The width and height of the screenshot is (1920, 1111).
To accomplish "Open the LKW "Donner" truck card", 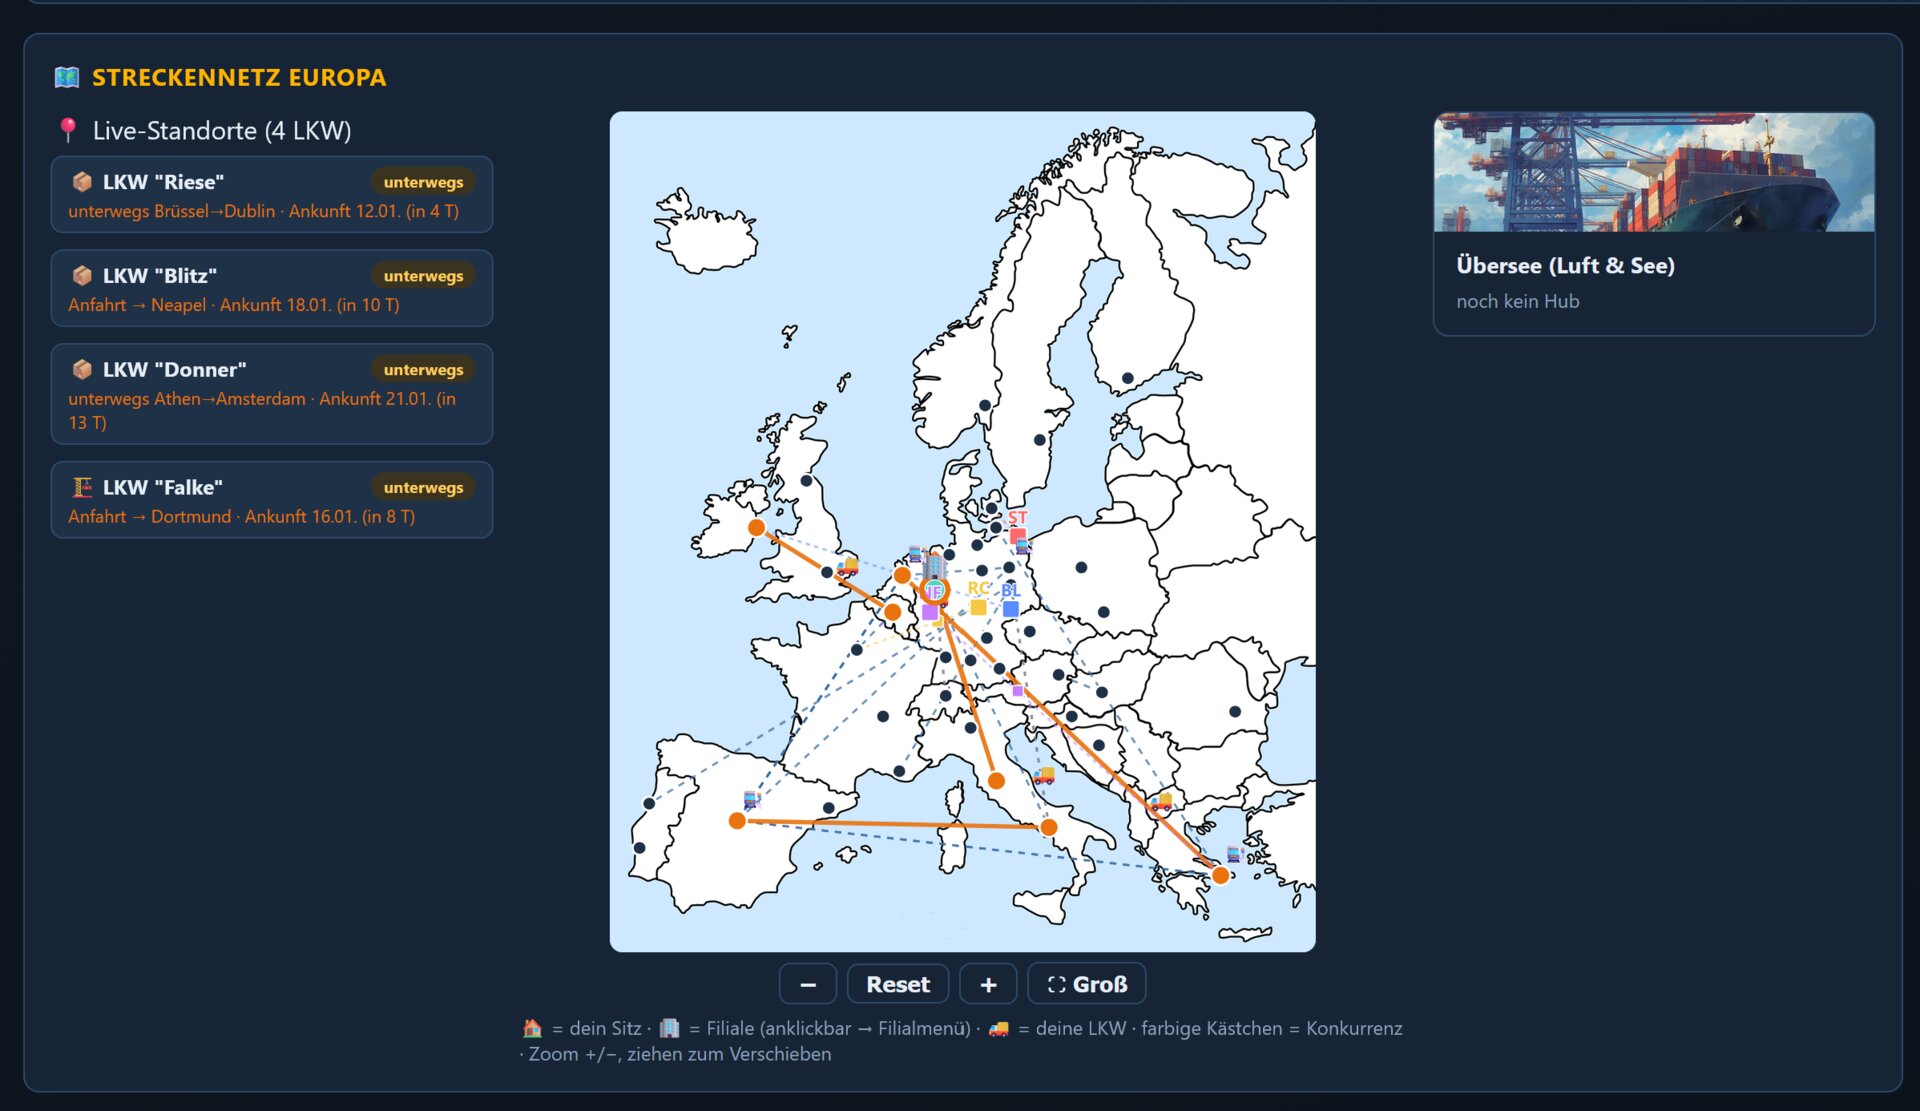I will point(272,394).
